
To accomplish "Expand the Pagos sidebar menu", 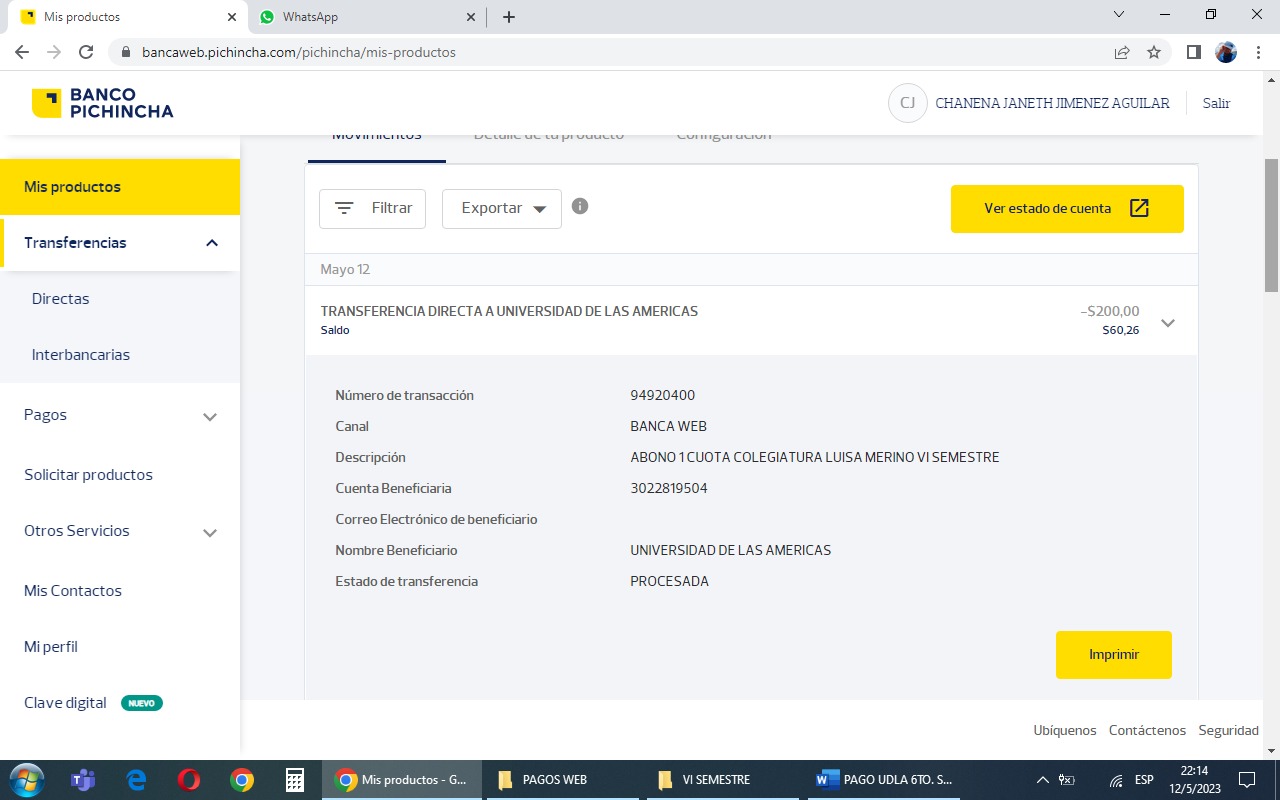I will pyautogui.click(x=210, y=416).
